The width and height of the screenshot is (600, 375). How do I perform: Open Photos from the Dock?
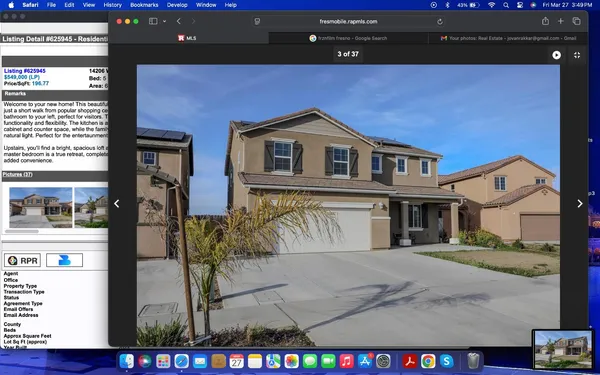tap(292, 361)
